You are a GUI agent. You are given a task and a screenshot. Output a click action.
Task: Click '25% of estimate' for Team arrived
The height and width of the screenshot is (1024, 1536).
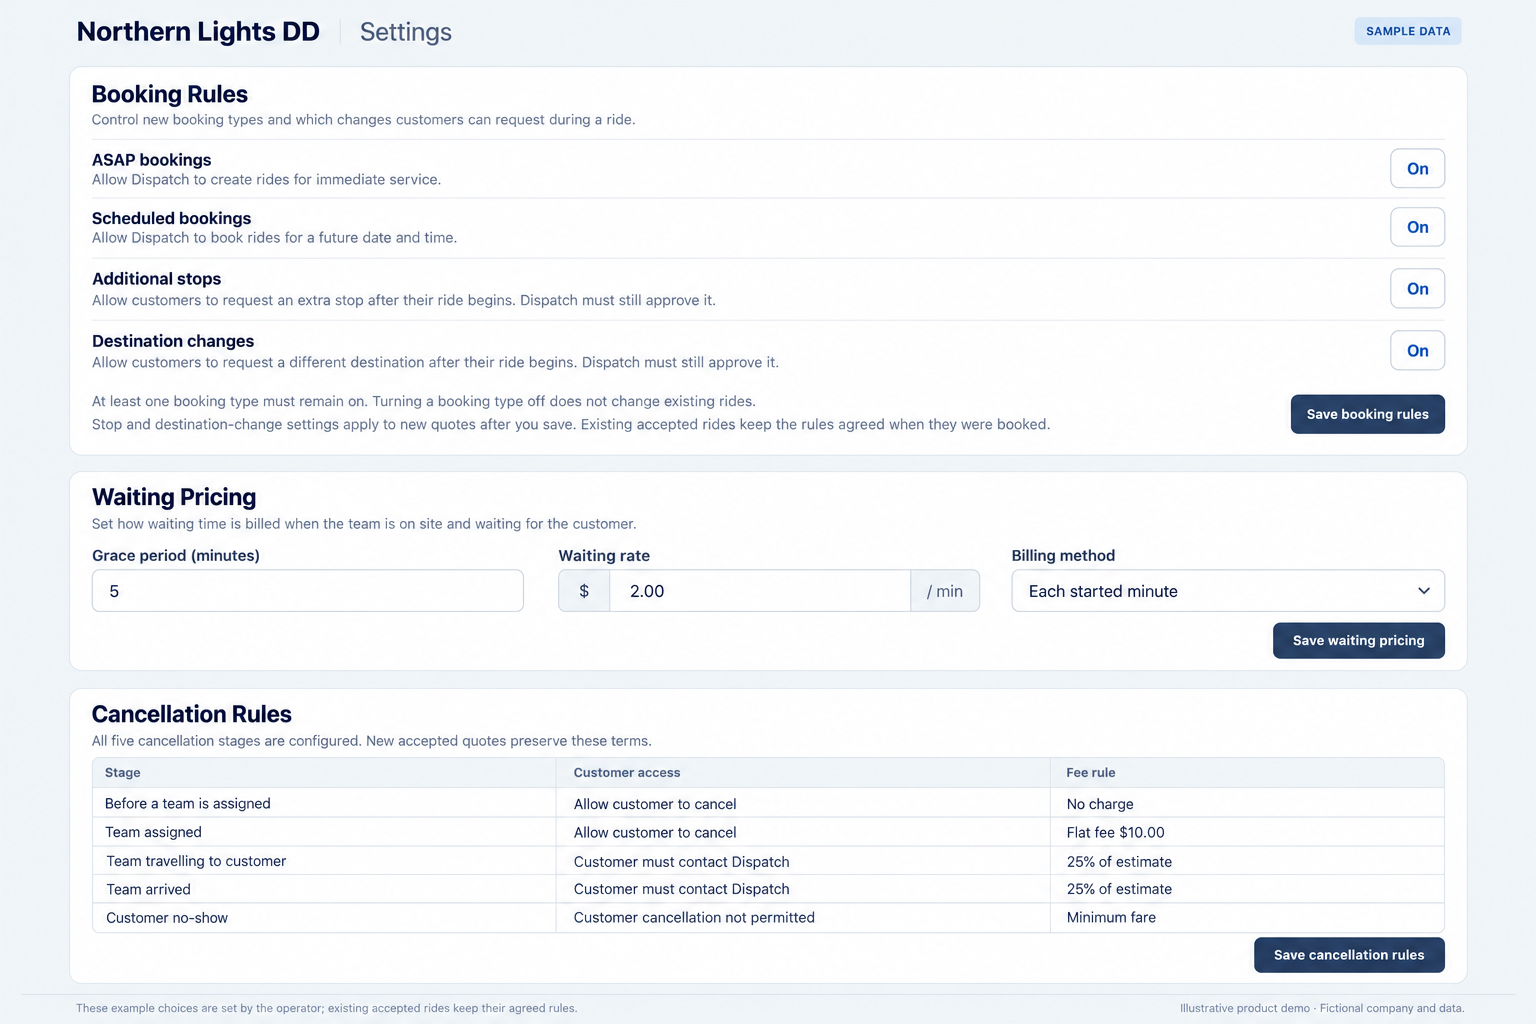(x=1119, y=889)
